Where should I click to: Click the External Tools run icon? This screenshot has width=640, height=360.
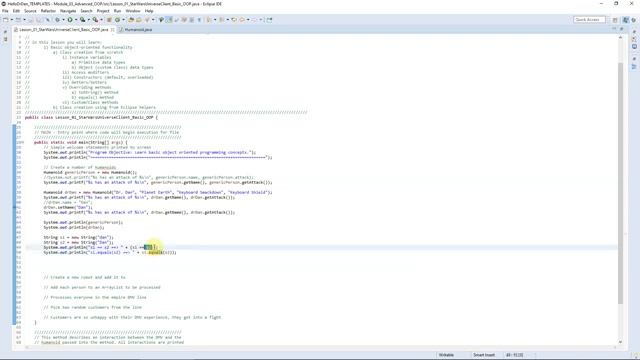[x=95, y=20]
